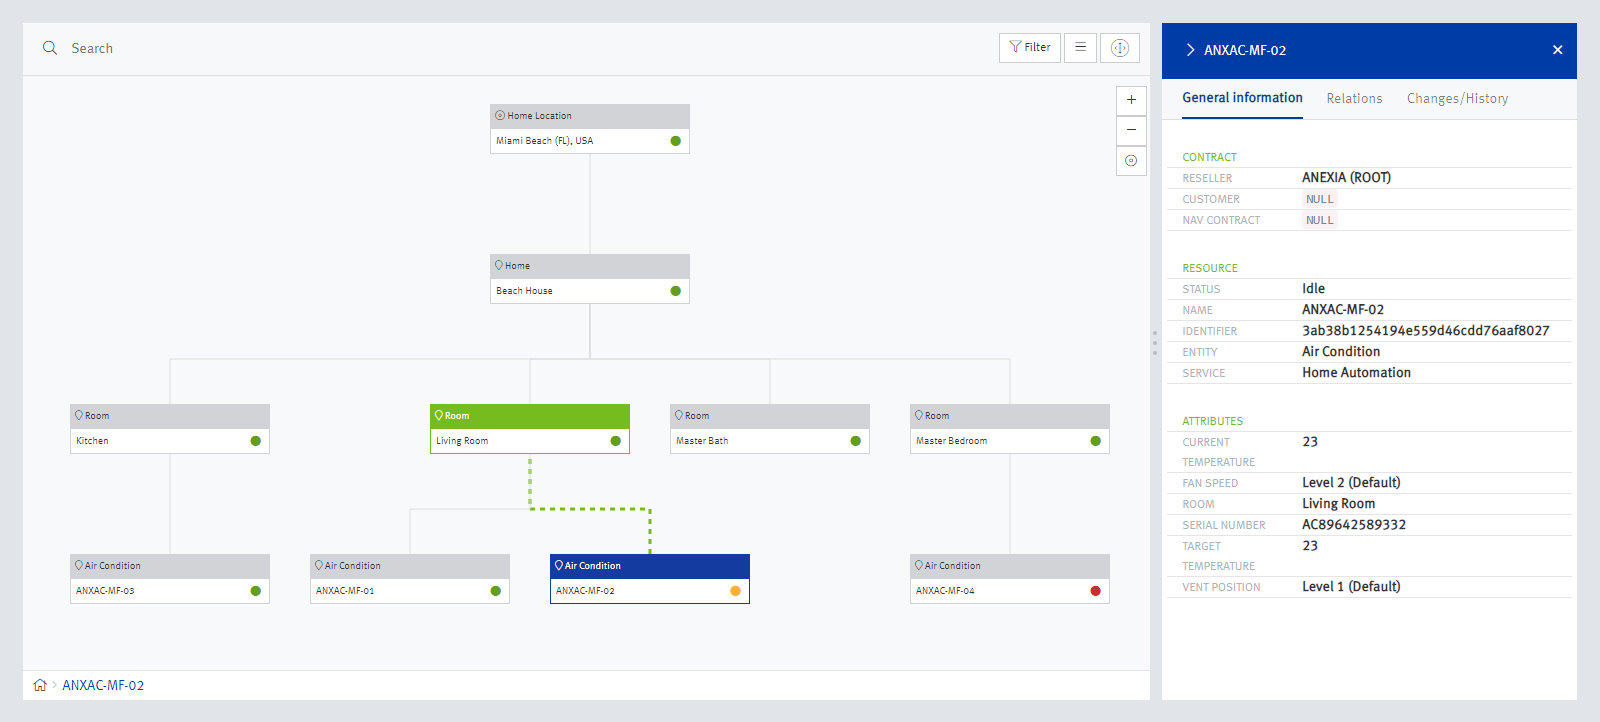Click the pin icon on Master Bedroom's Room header
The height and width of the screenshot is (722, 1600).
919,415
